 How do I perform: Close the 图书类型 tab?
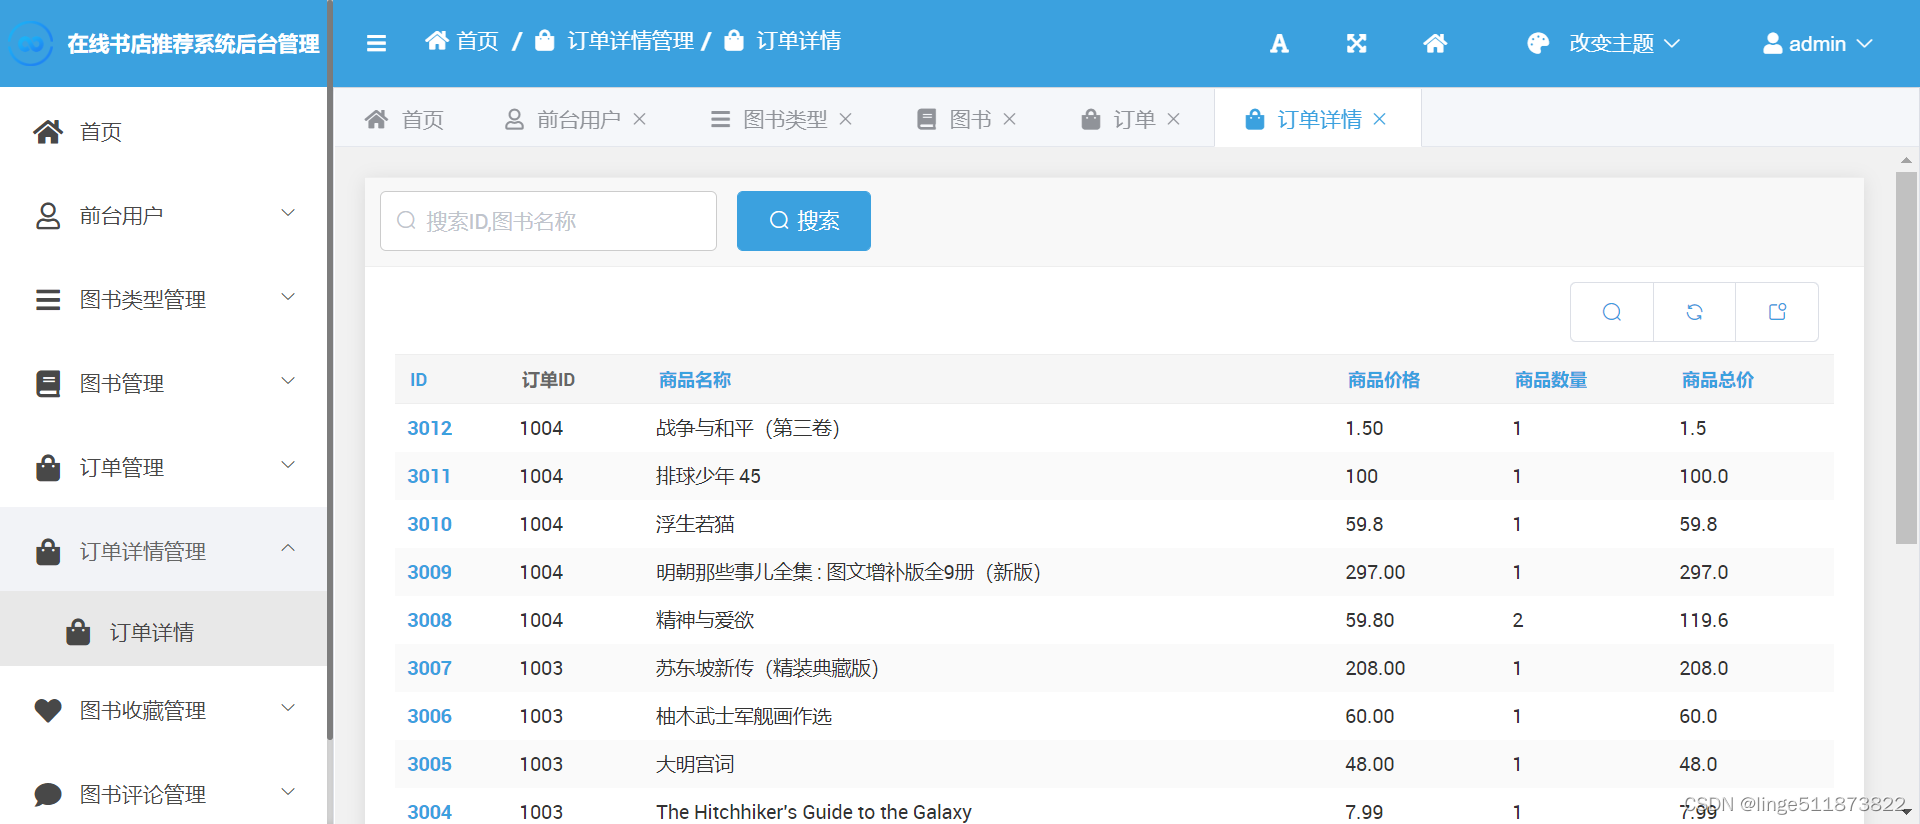[846, 119]
